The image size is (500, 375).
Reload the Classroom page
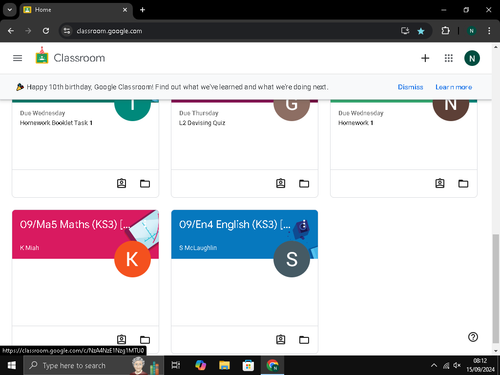(x=46, y=31)
